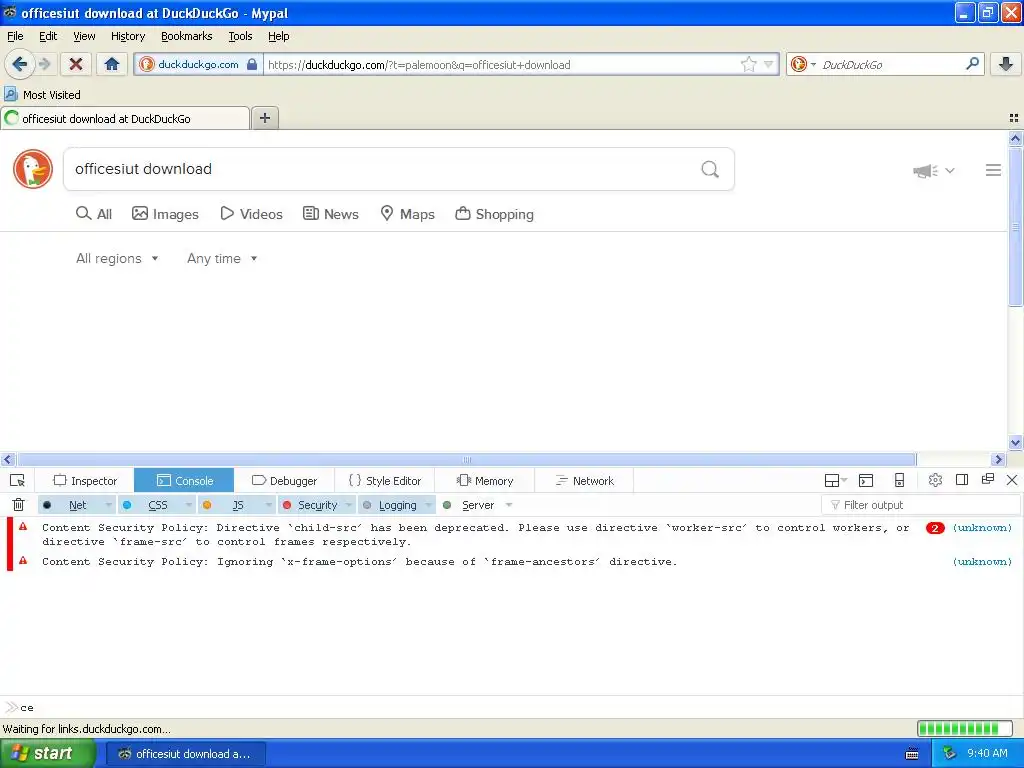Image resolution: width=1024 pixels, height=768 pixels.
Task: Show devtools in separate window
Action: tap(987, 479)
